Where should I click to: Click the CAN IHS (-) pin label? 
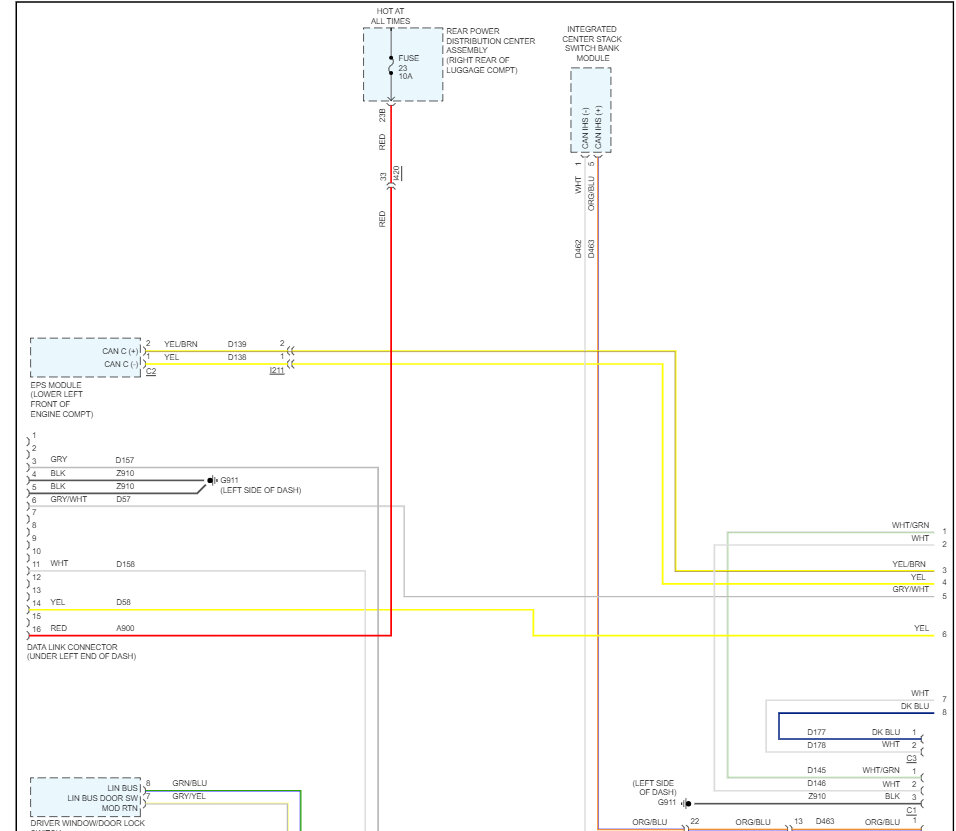[585, 129]
